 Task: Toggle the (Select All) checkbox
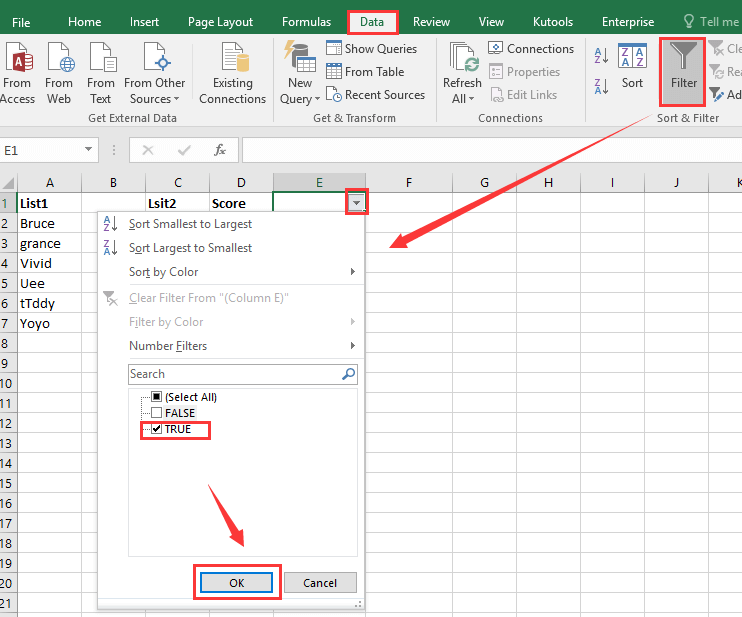156,397
